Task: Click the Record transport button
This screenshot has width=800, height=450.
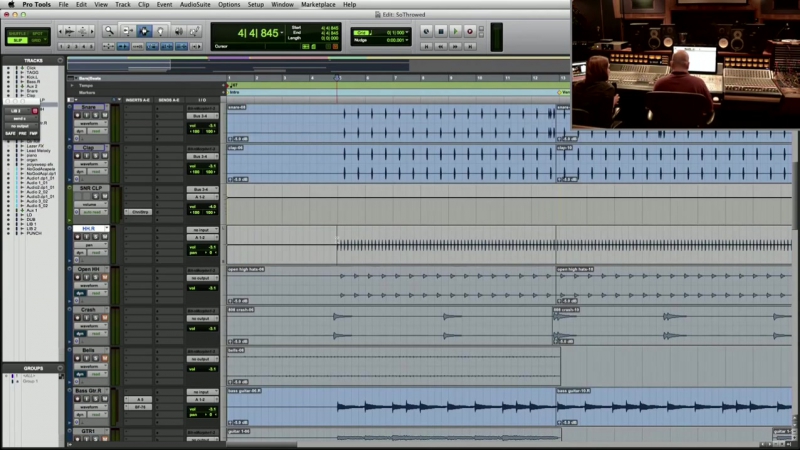Action: tap(470, 32)
